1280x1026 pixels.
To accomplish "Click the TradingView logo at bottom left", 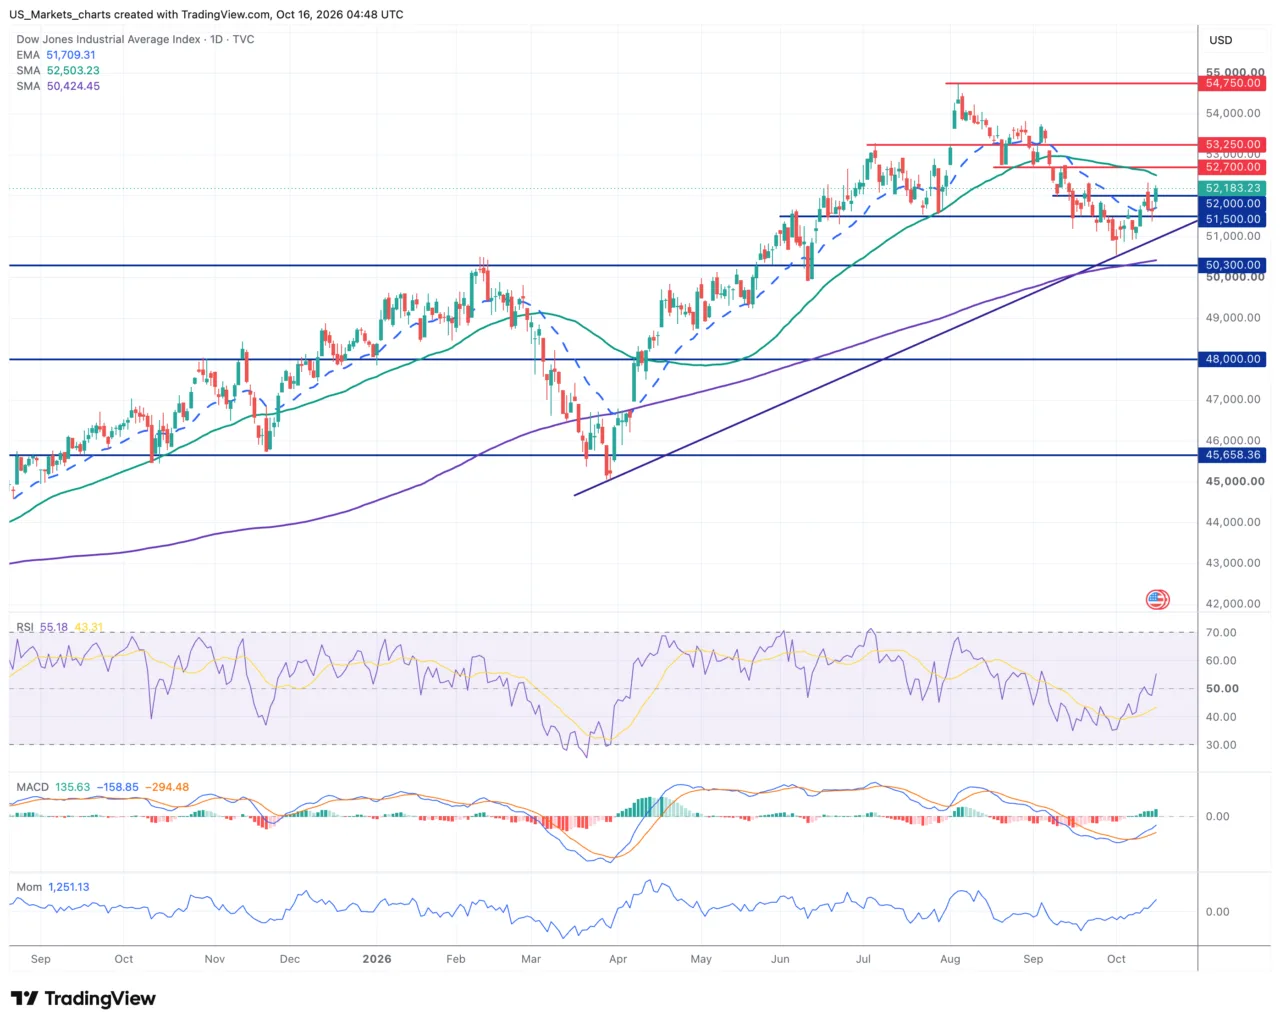I will pos(83,998).
